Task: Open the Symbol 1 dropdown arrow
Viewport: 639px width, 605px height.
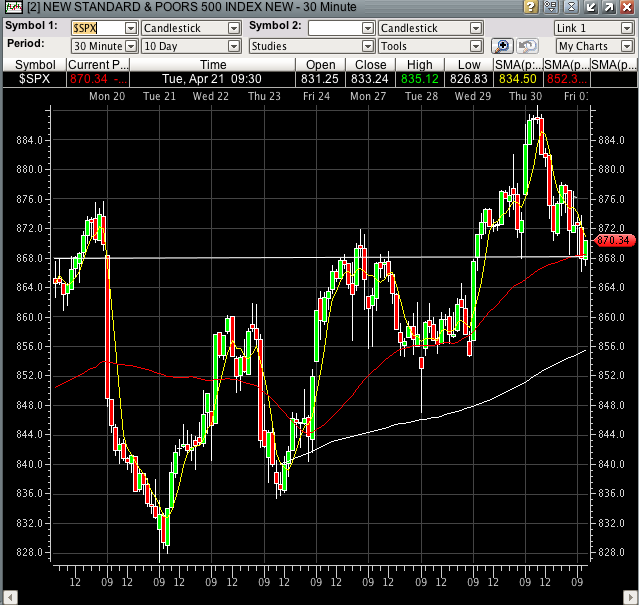Action: coord(131,29)
